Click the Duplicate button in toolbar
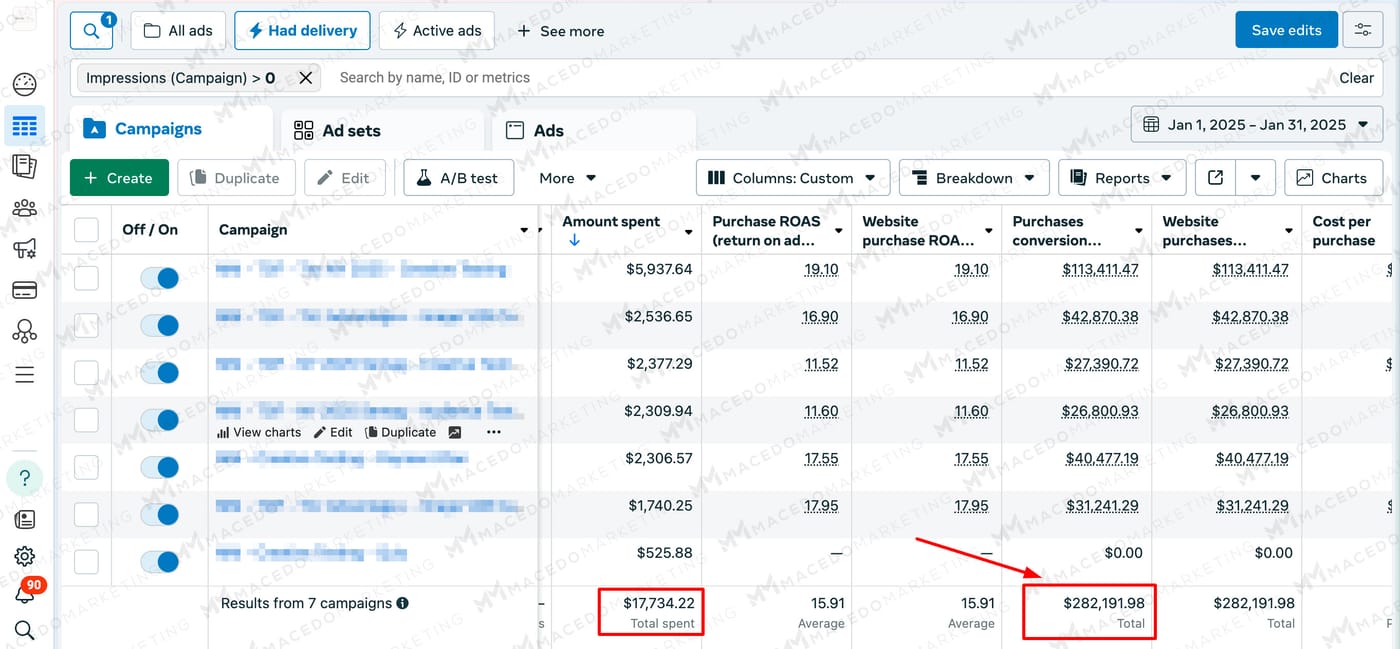The height and width of the screenshot is (649, 1400). [x=236, y=178]
